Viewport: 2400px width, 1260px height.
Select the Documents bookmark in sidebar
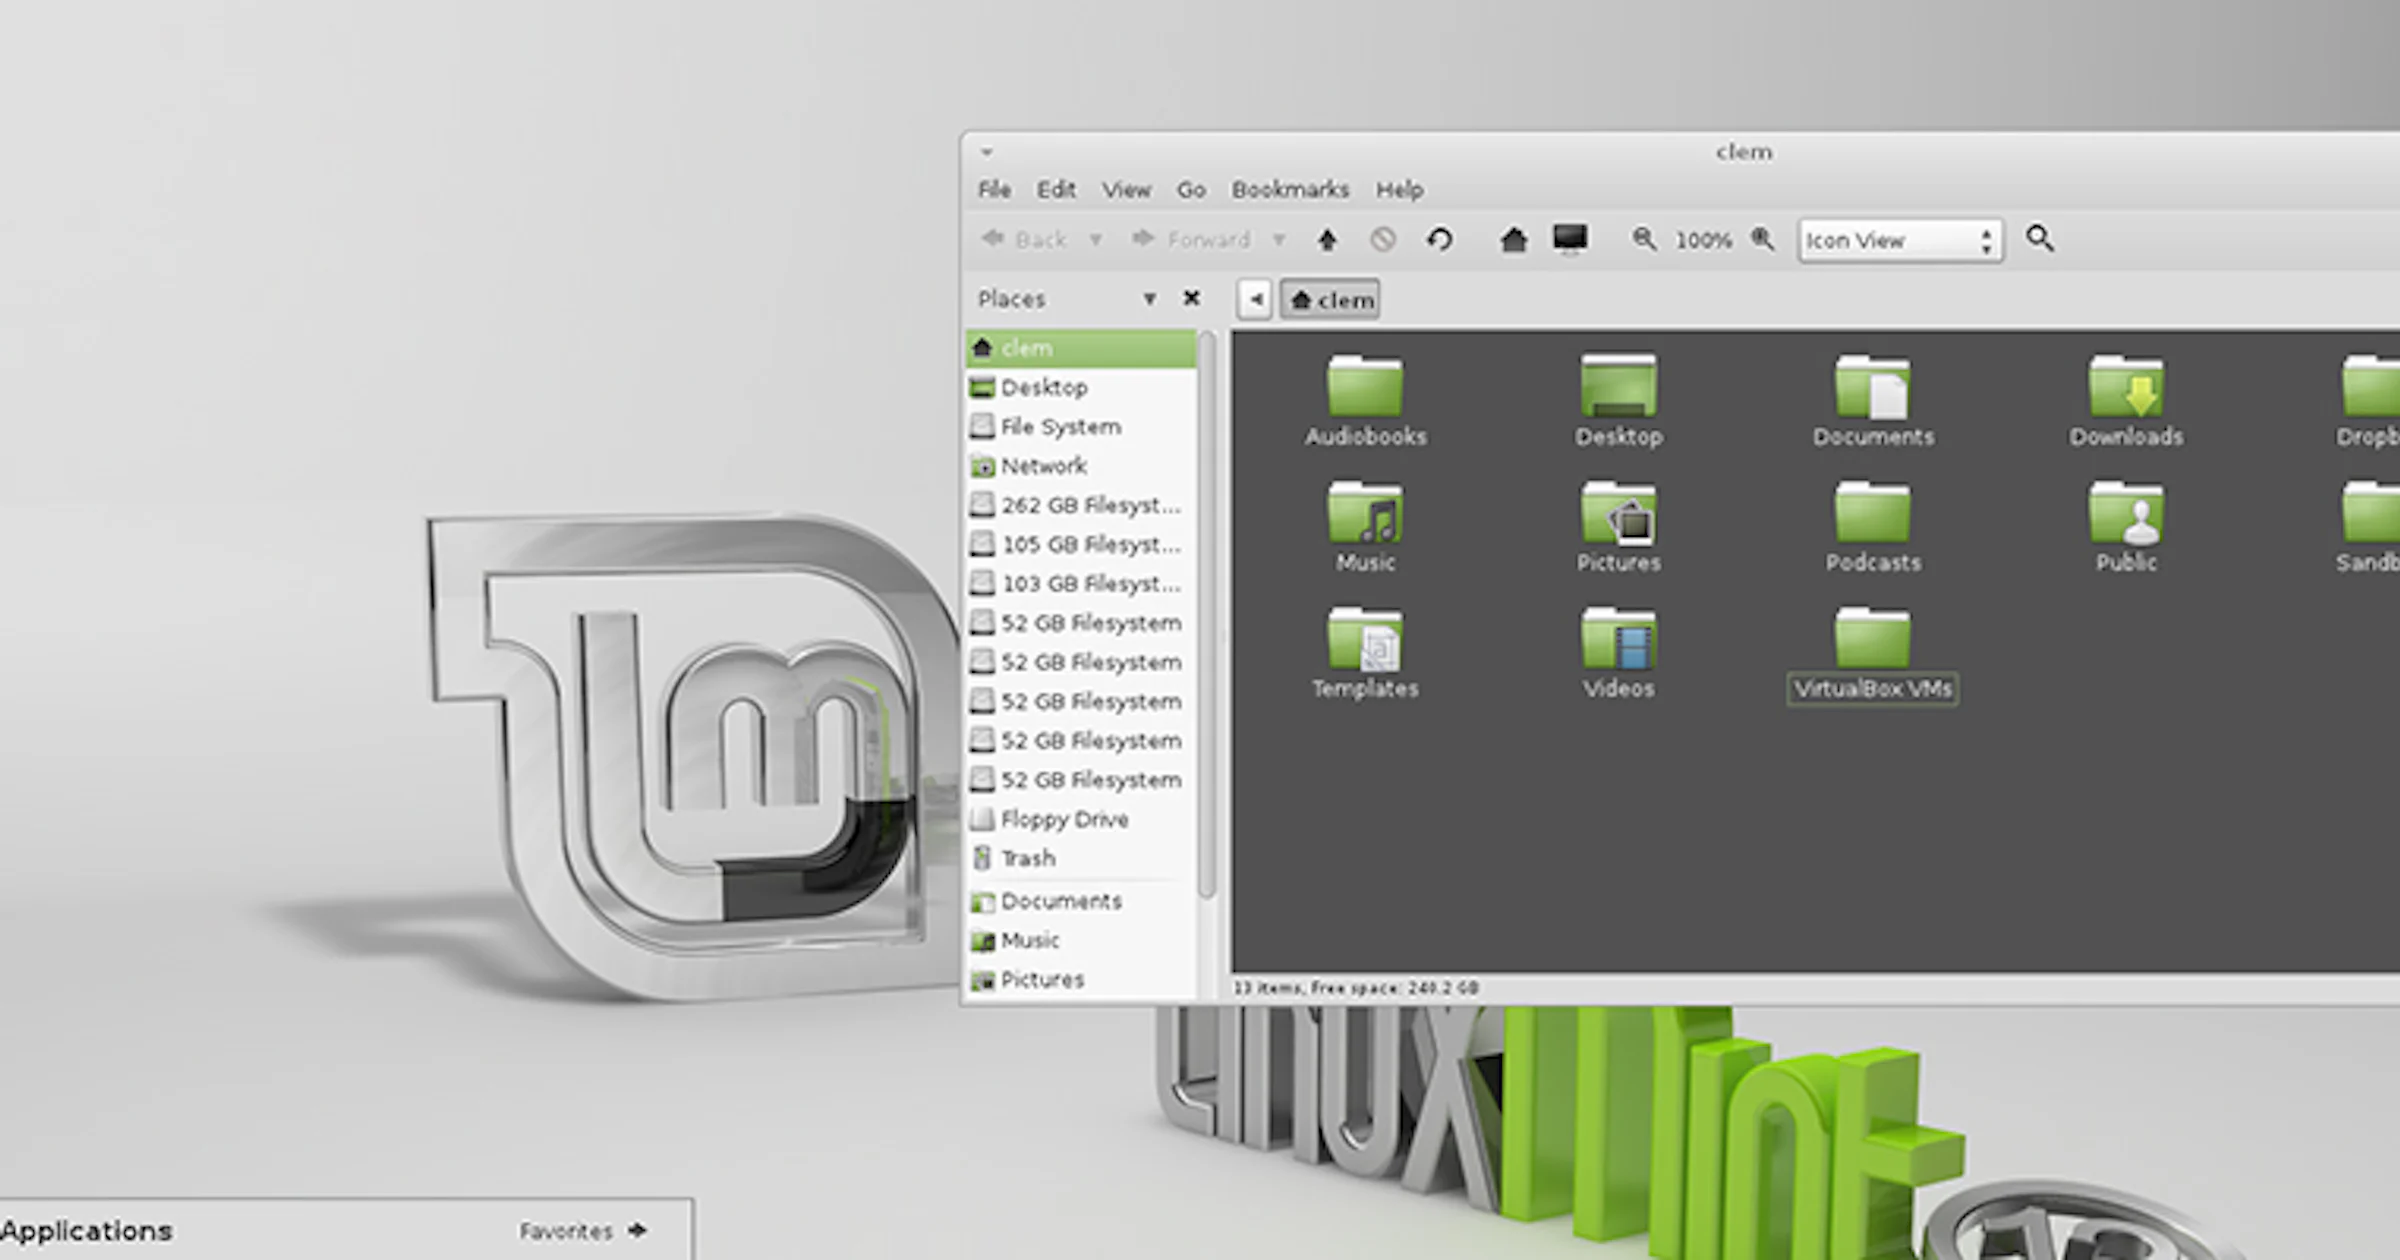tap(1081, 901)
